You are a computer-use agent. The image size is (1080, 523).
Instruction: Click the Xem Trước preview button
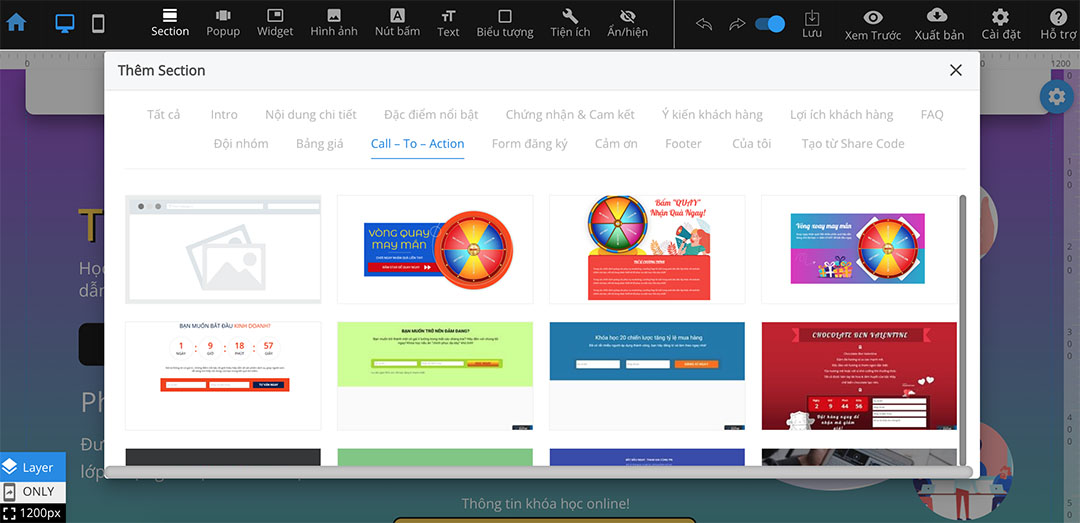pos(872,23)
